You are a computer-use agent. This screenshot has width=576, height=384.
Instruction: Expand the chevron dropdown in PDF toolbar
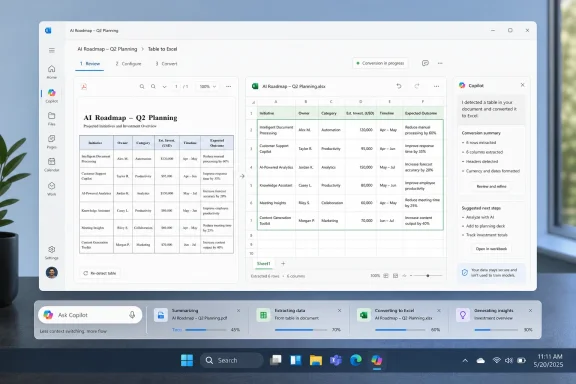point(164,87)
